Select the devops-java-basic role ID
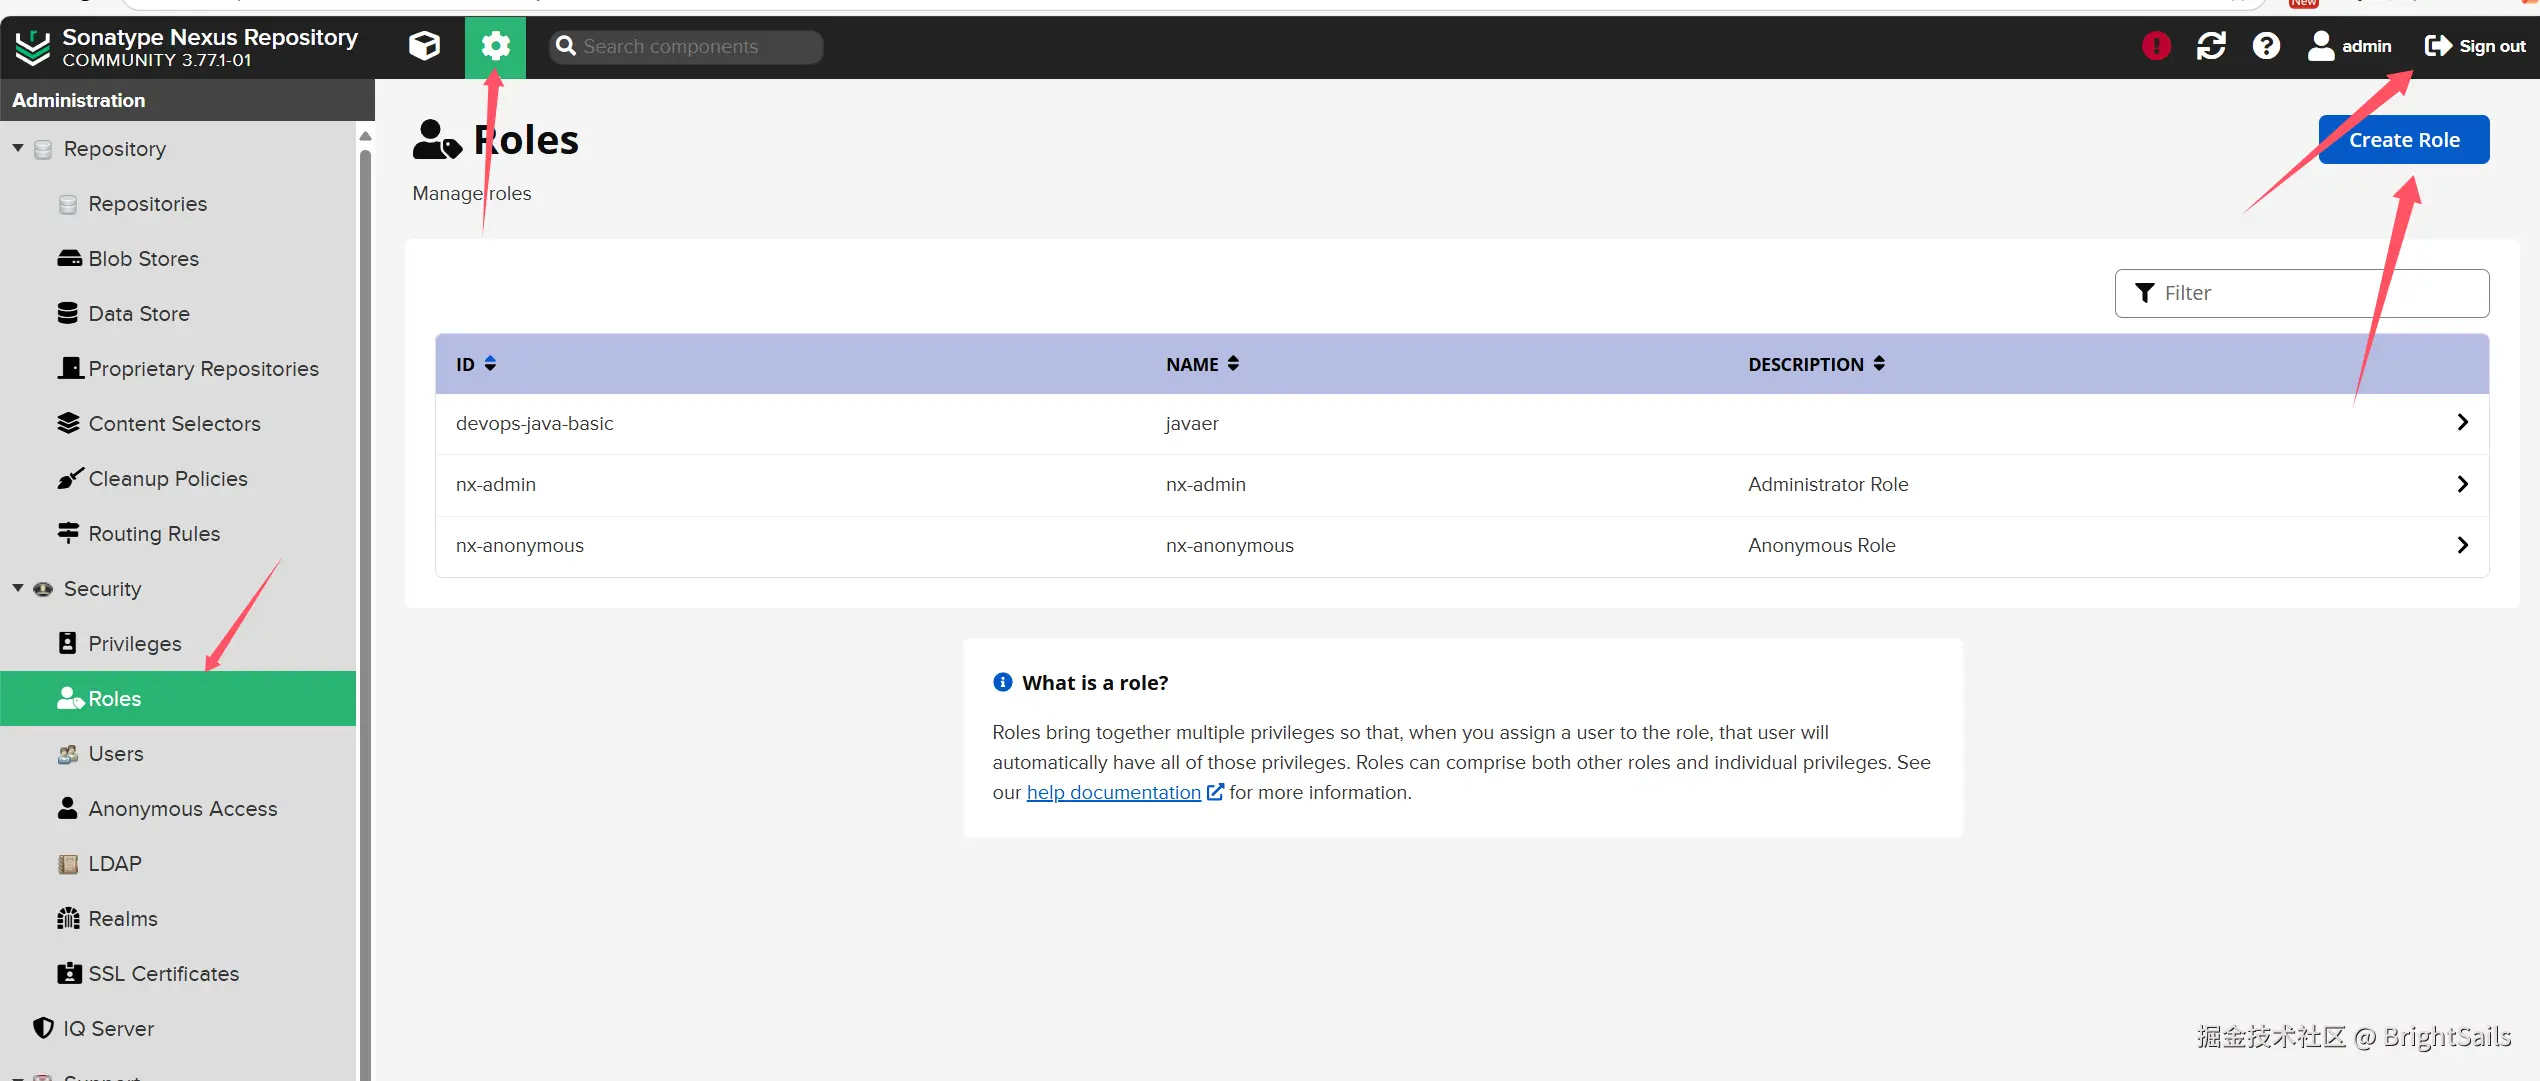 coord(535,424)
